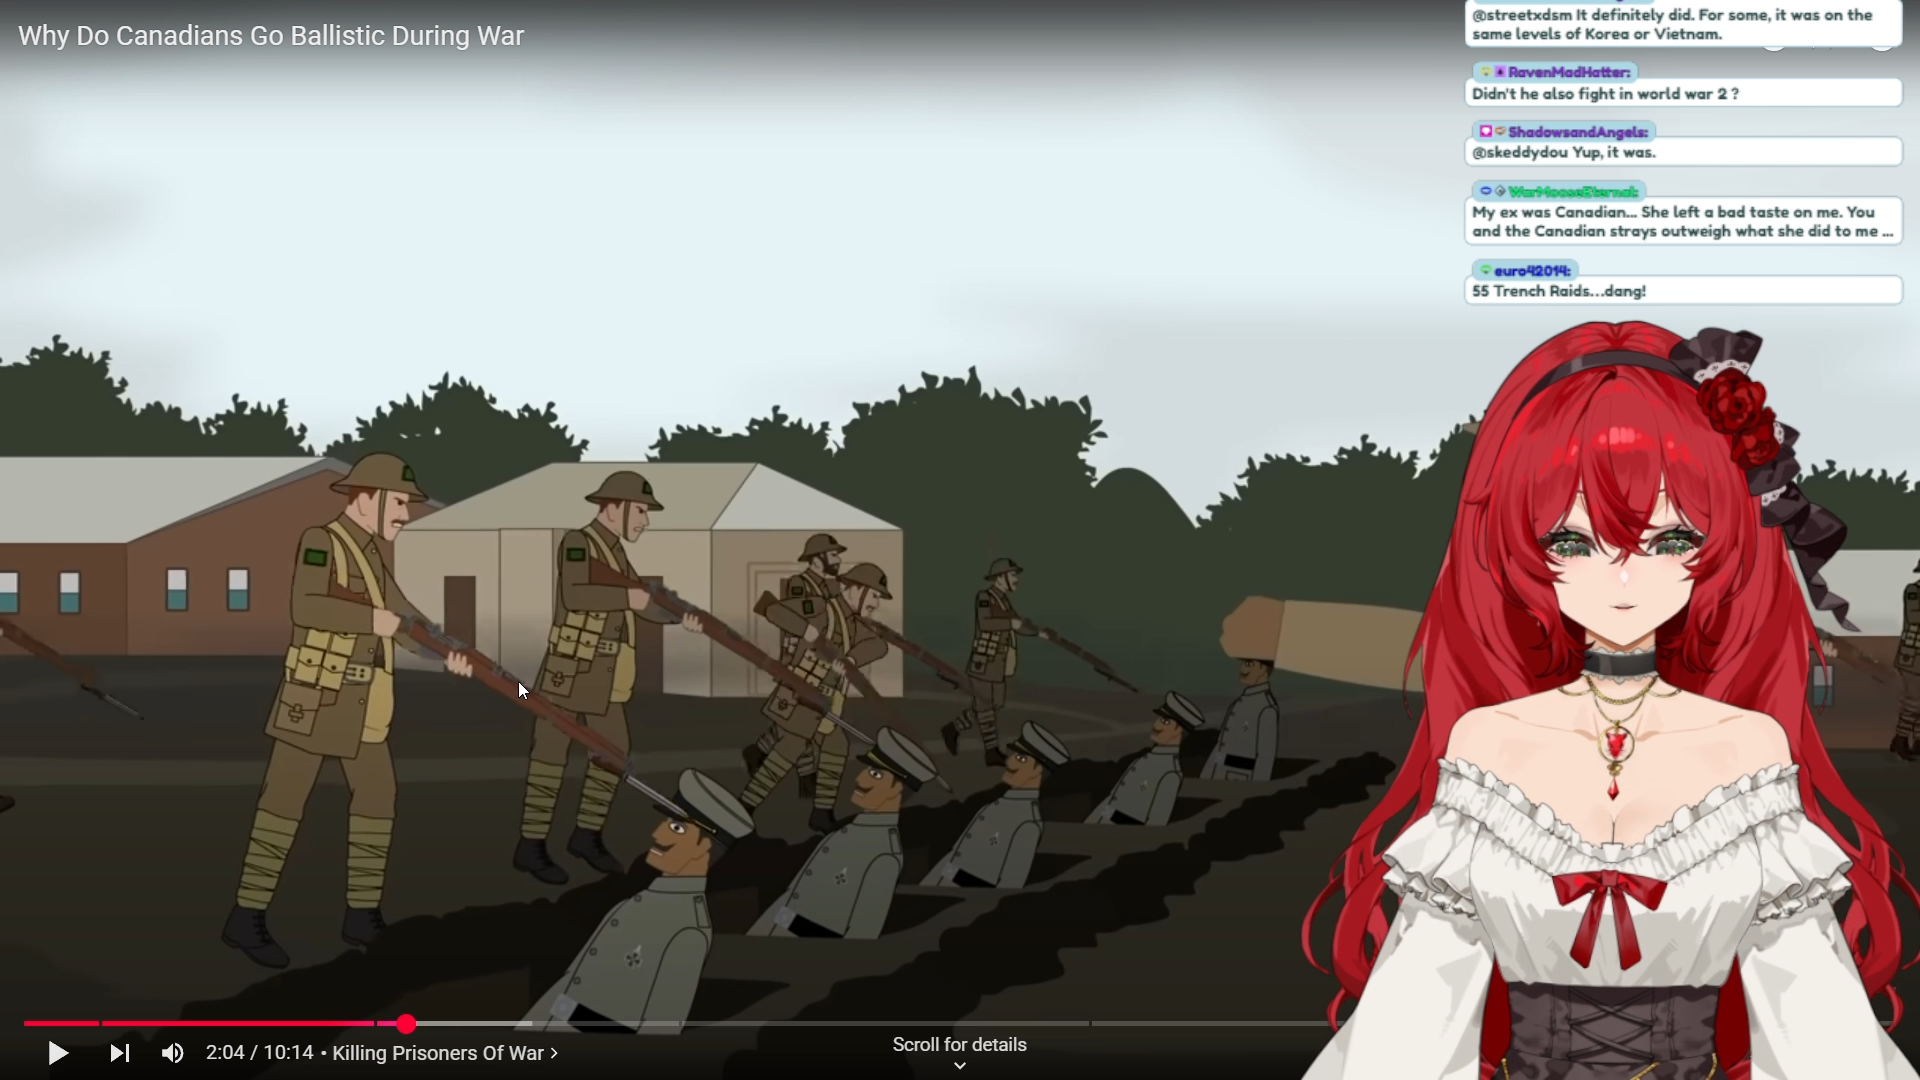Click the green badge icon beside euro42014
1920x1080 pixels.
[1485, 271]
